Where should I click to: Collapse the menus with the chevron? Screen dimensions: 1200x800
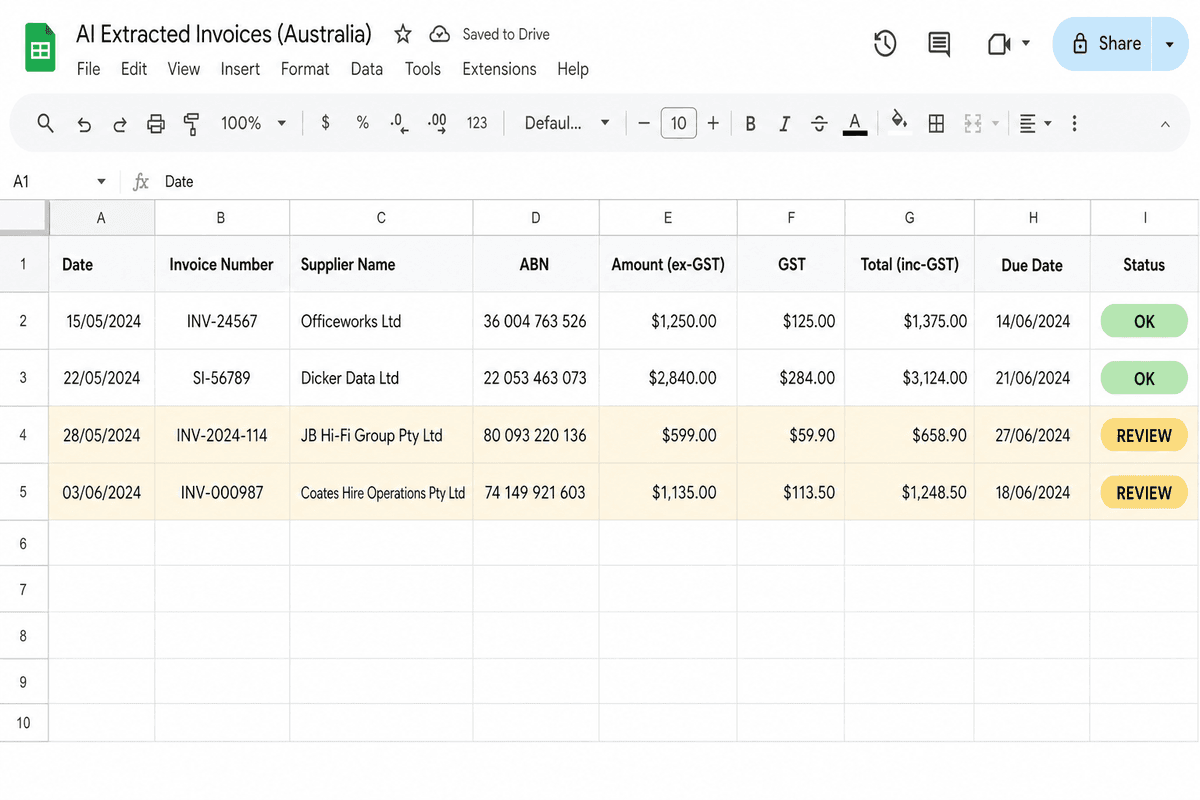1165,124
